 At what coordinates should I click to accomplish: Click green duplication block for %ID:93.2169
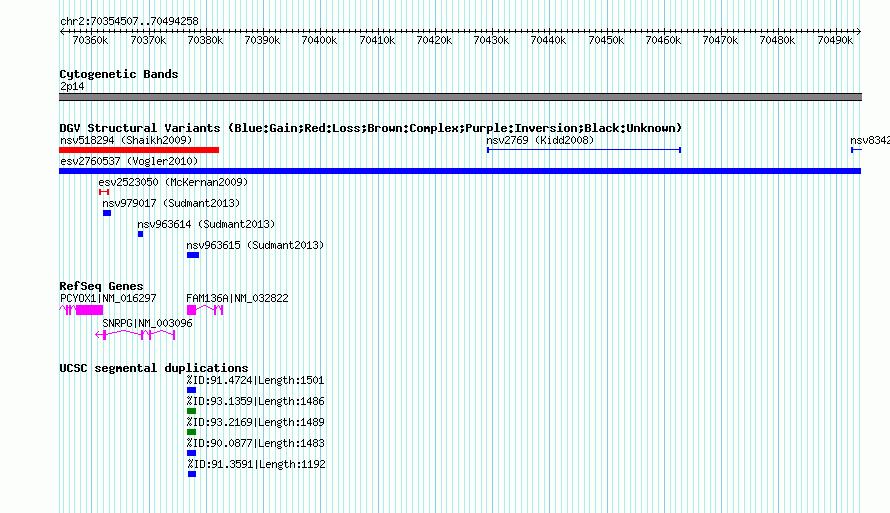(191, 432)
